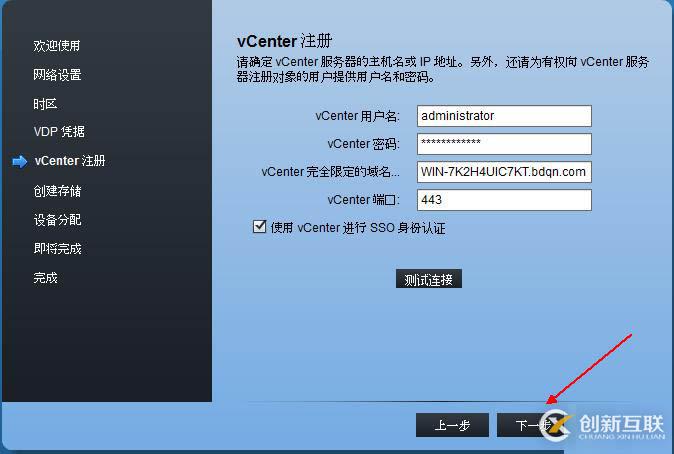Click the vCenter 注册 page heading
The height and width of the screenshot is (454, 674).
(x=285, y=41)
